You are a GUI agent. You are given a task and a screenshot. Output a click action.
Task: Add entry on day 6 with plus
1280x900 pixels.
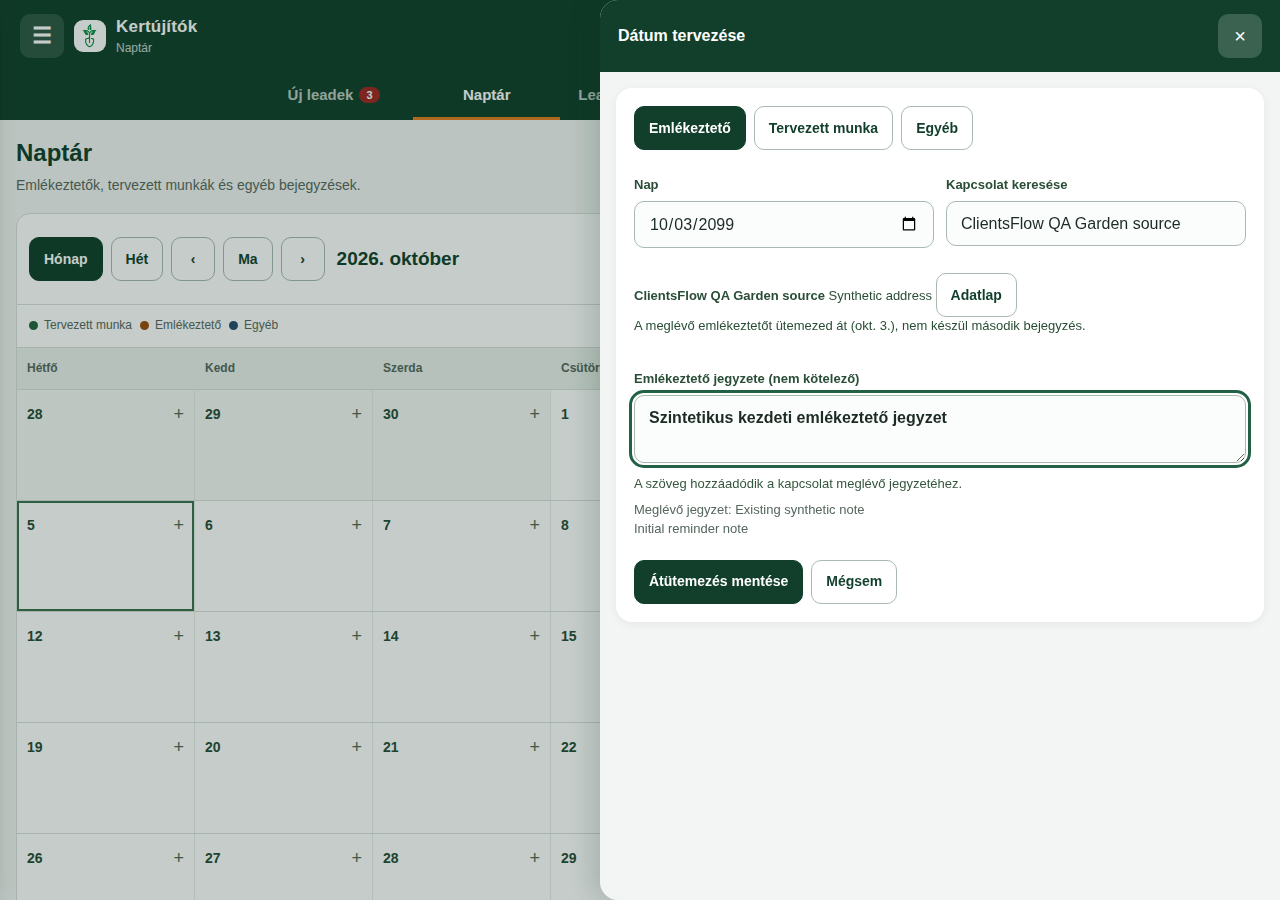click(x=357, y=524)
